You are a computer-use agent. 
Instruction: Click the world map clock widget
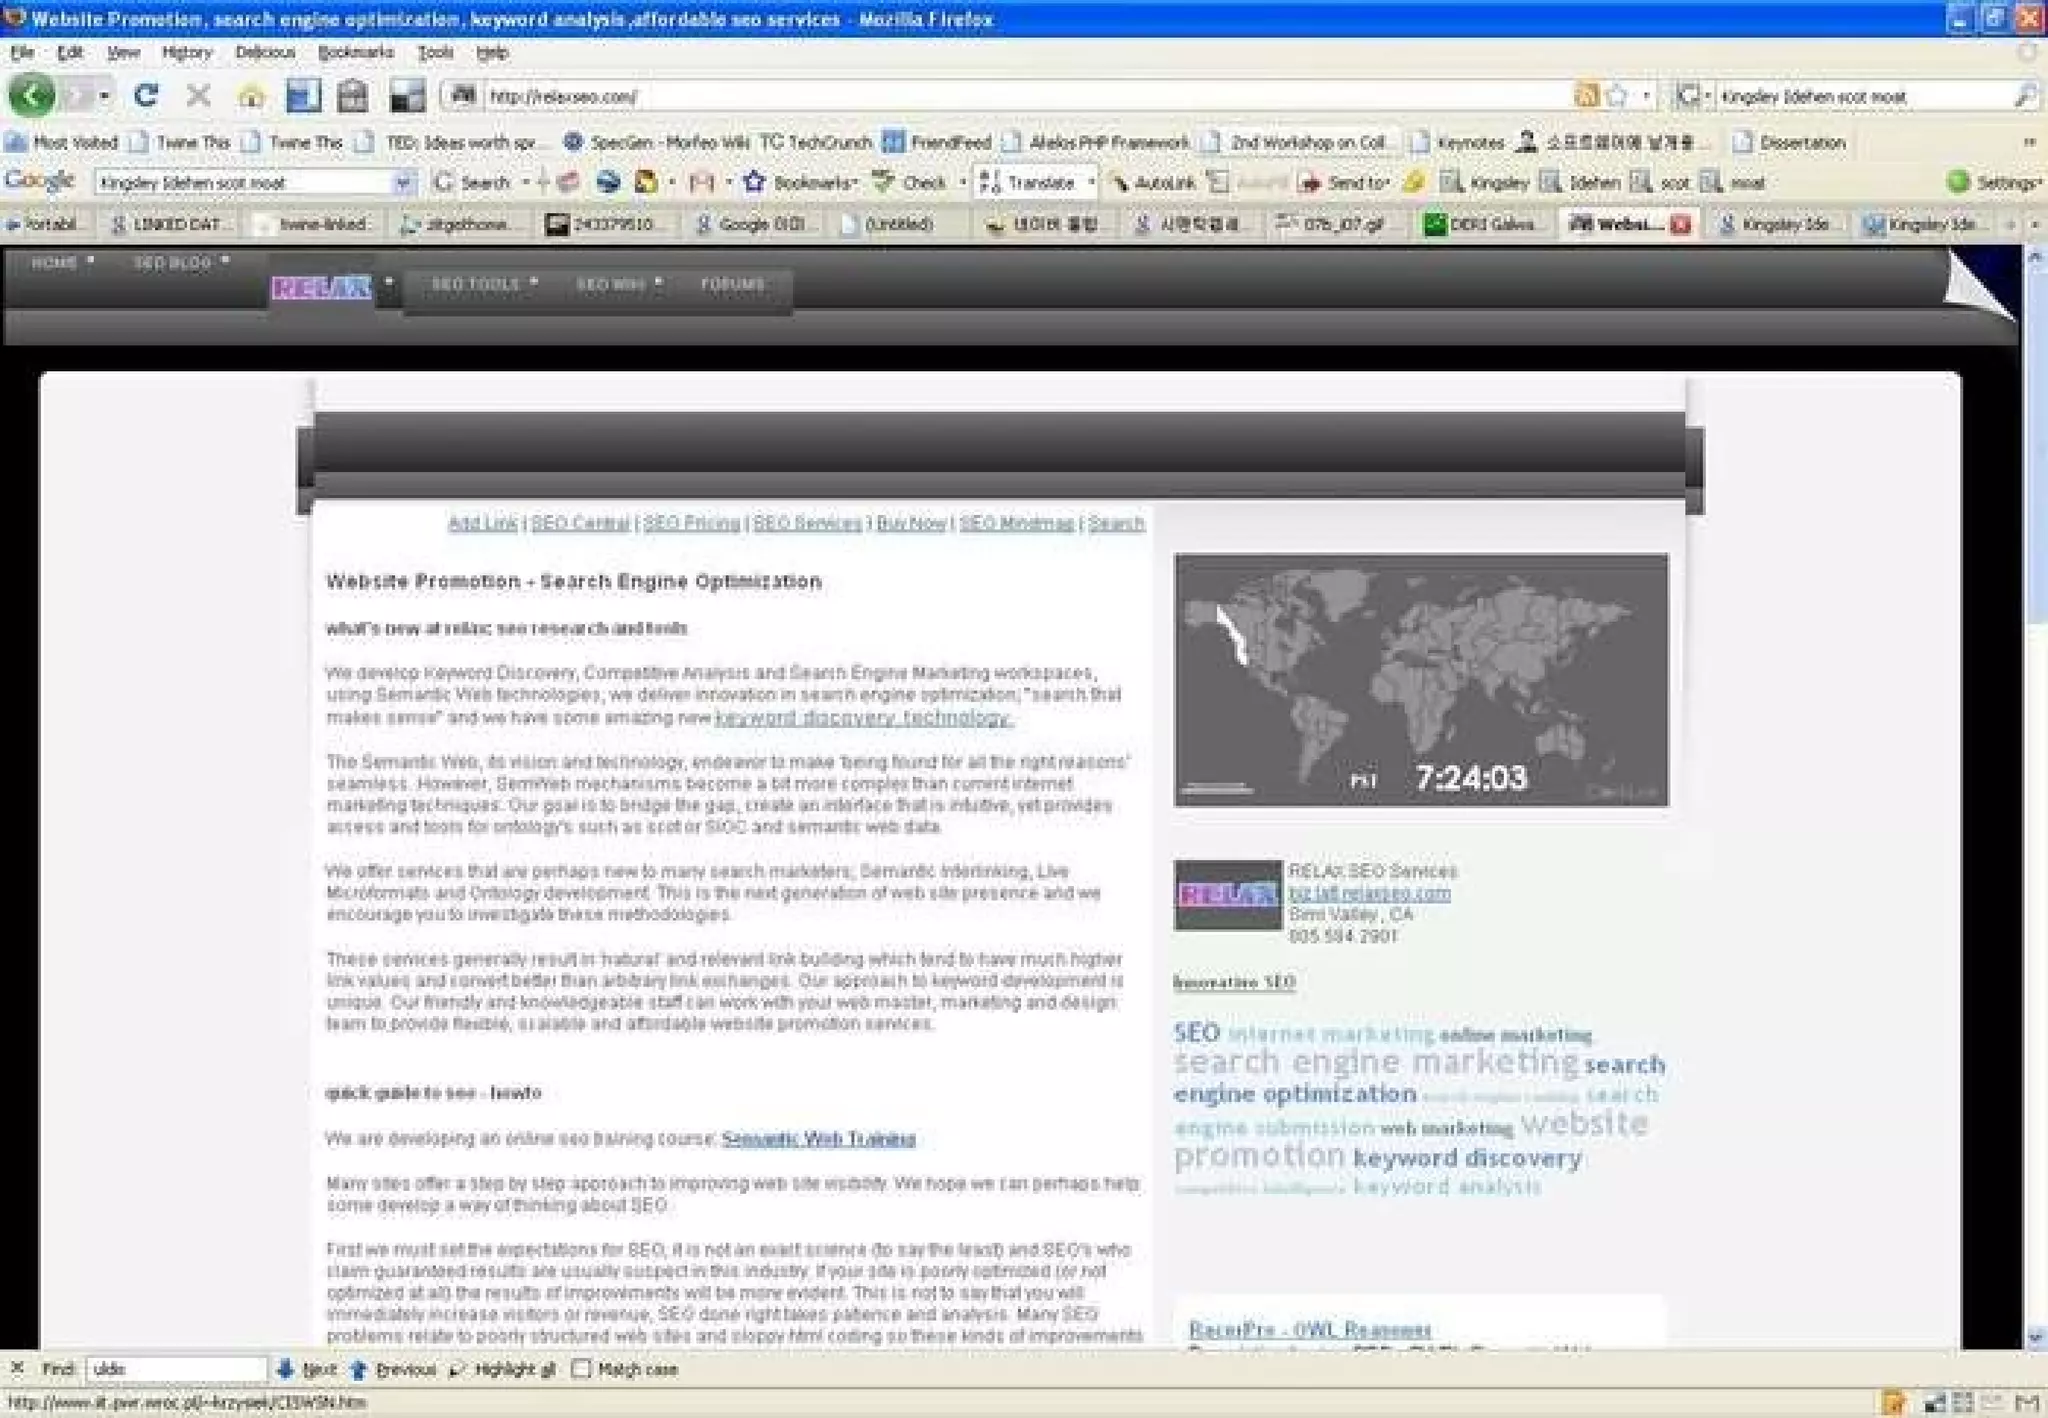[1420, 680]
